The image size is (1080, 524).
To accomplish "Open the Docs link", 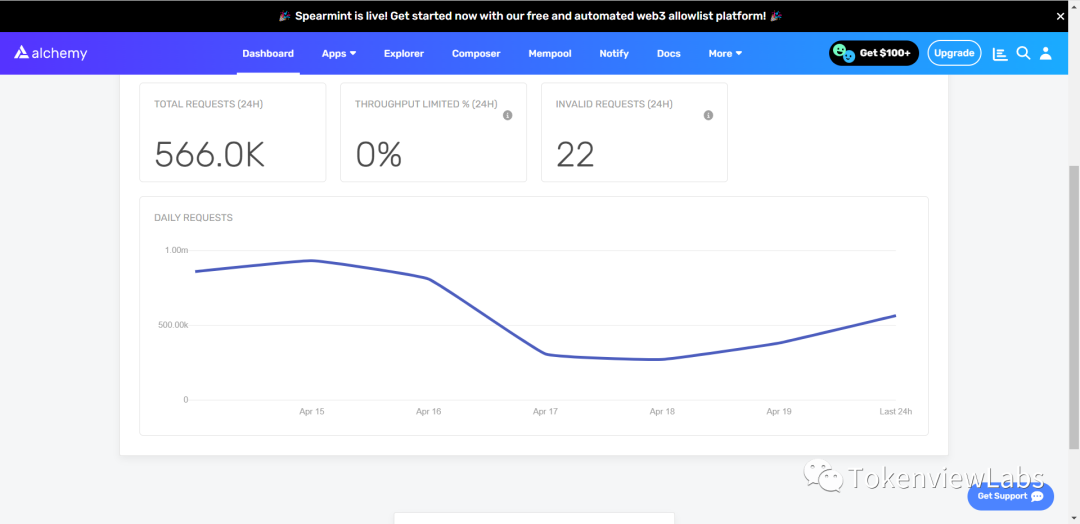I will click(668, 54).
